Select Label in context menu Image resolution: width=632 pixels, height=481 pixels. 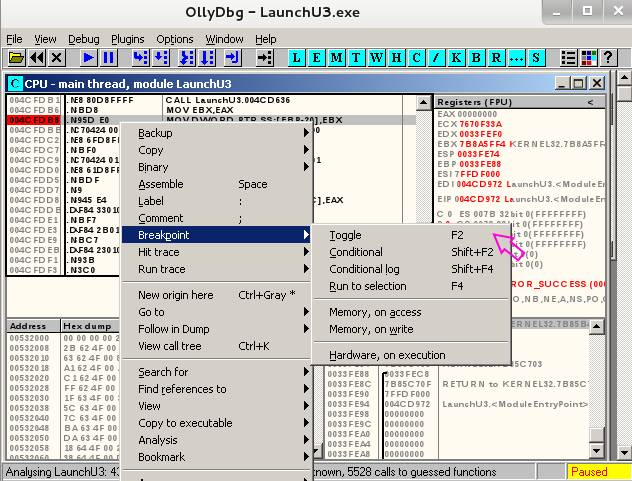coord(217,201)
